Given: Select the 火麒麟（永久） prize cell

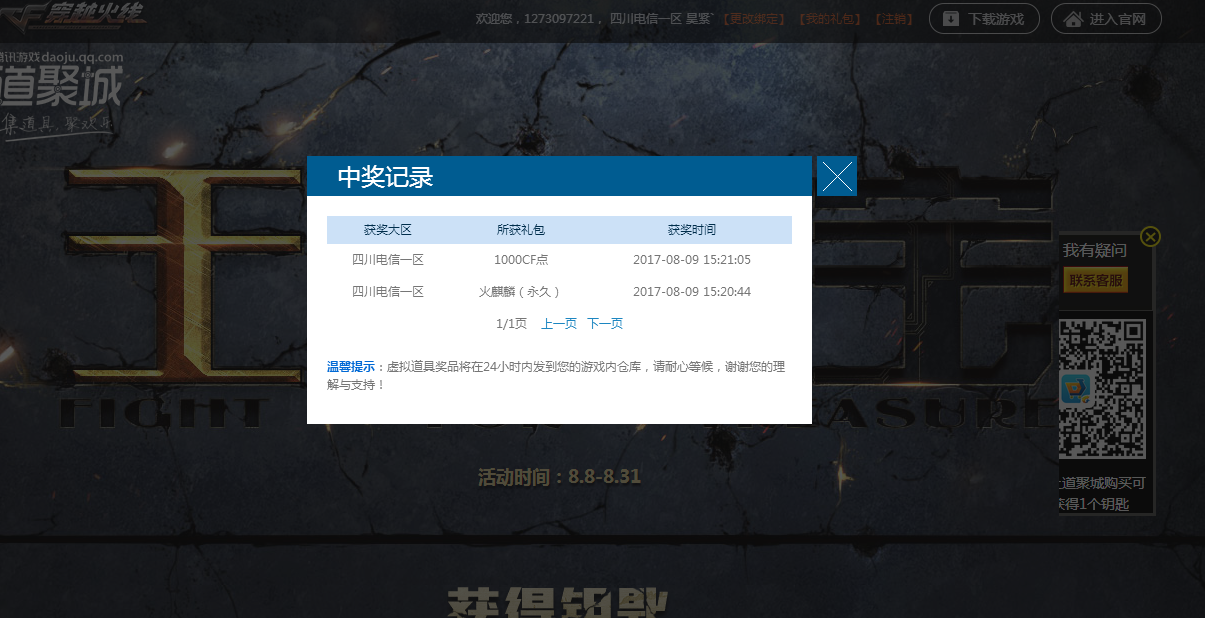Looking at the screenshot, I should [x=521, y=292].
